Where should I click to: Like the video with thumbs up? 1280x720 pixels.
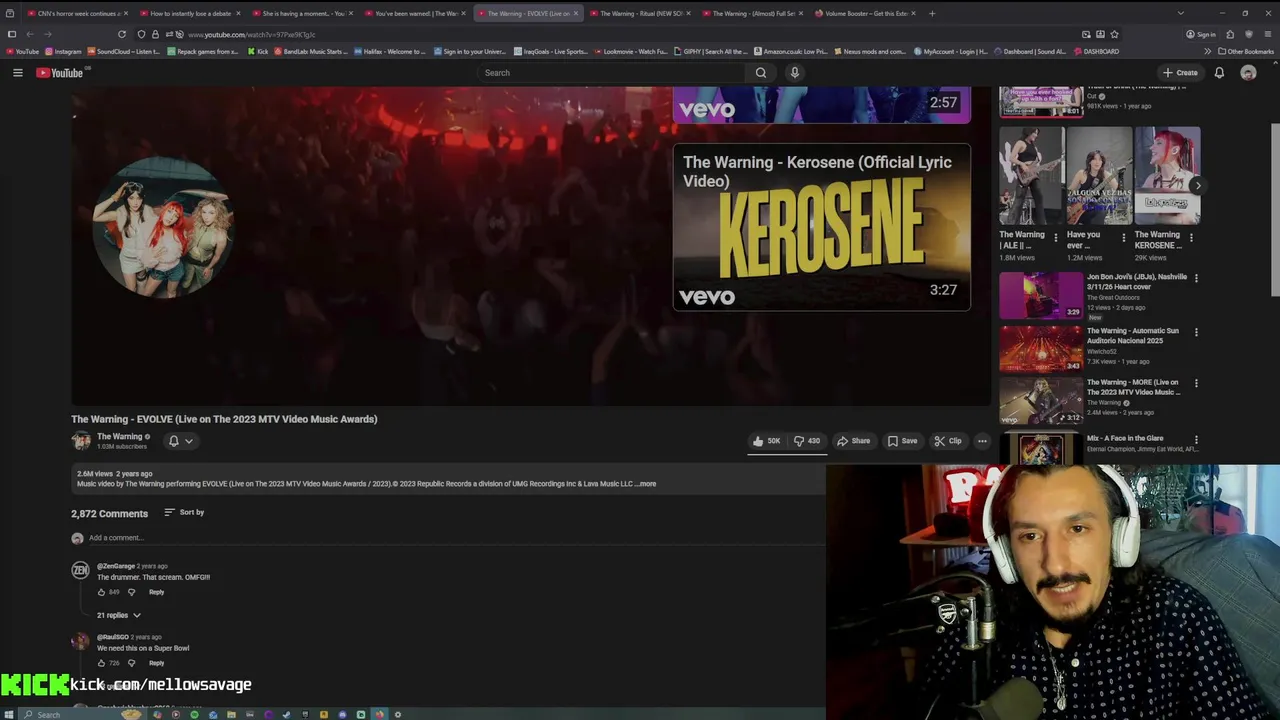pyautogui.click(x=767, y=441)
